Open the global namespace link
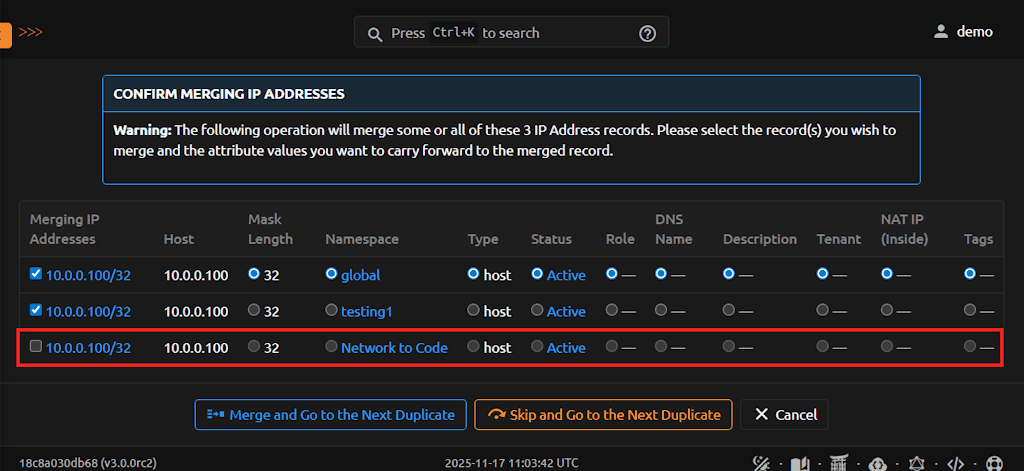Image resolution: width=1024 pixels, height=471 pixels. pyautogui.click(x=360, y=275)
